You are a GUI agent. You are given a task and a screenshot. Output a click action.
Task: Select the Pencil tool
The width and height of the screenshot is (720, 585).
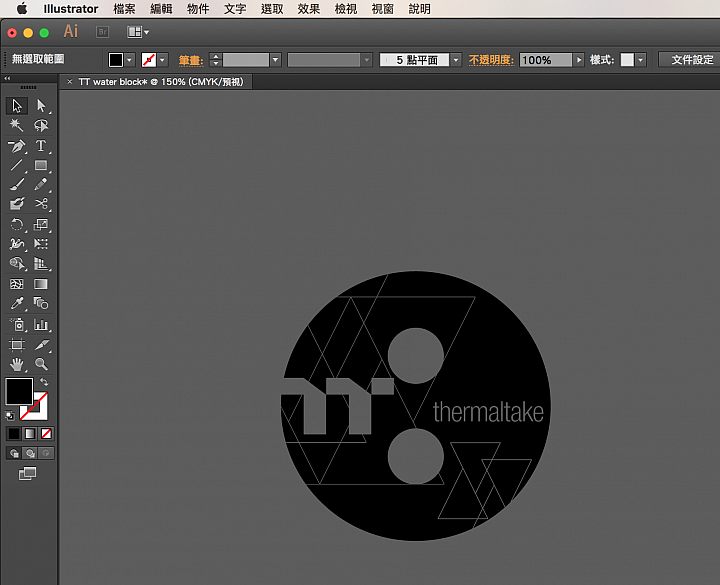41,185
